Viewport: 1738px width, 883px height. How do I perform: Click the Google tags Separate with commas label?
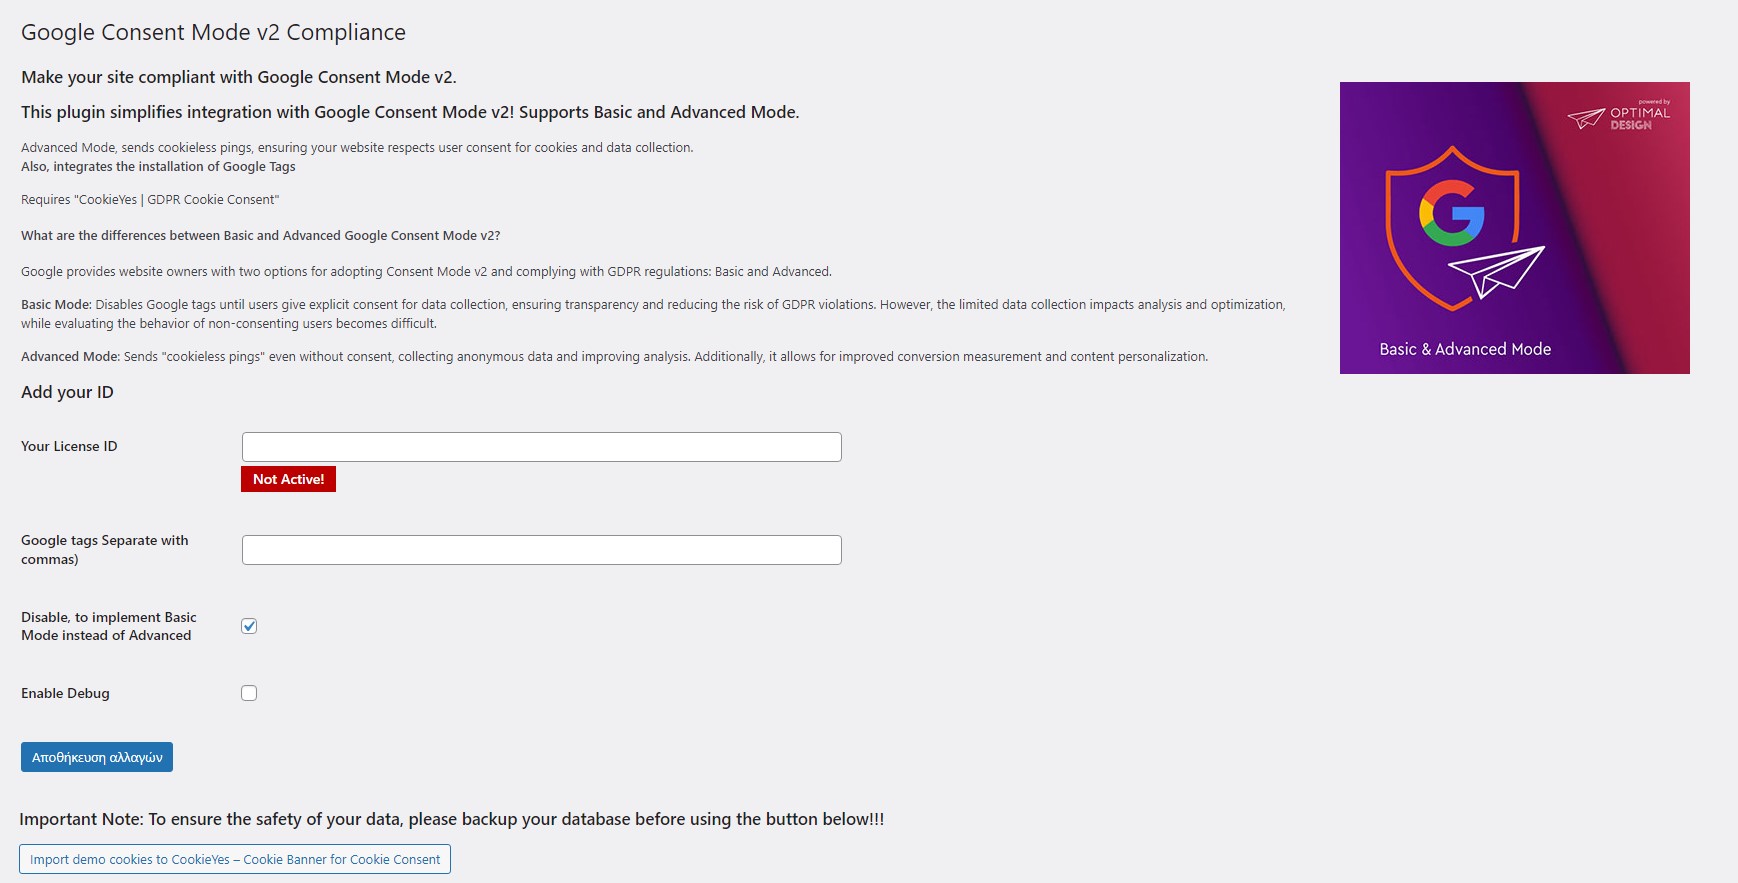pyautogui.click(x=105, y=549)
